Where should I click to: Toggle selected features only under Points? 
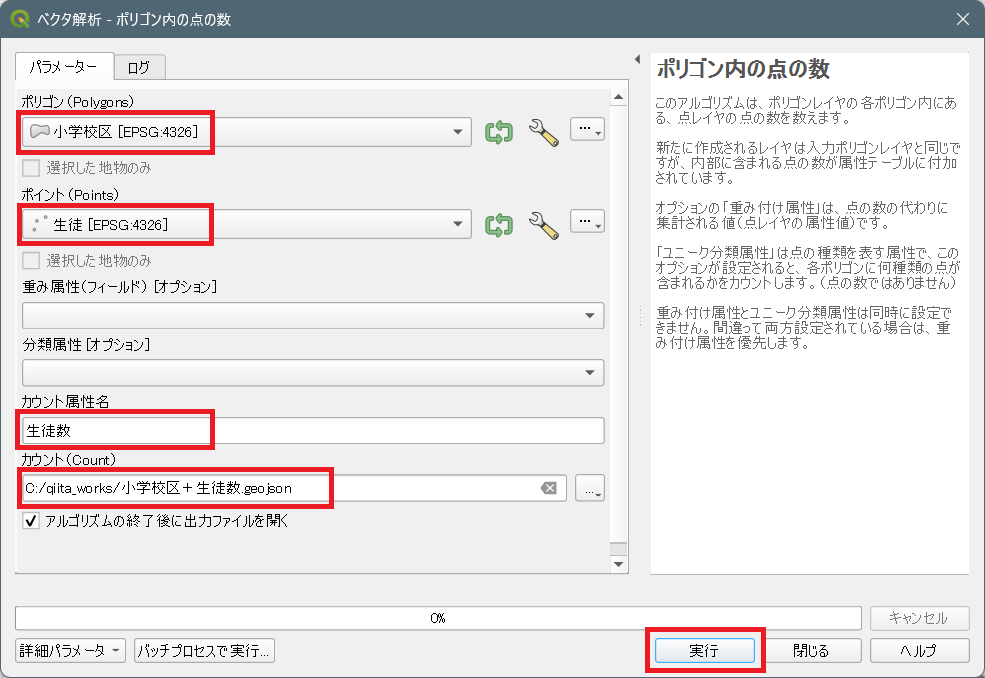(31, 261)
